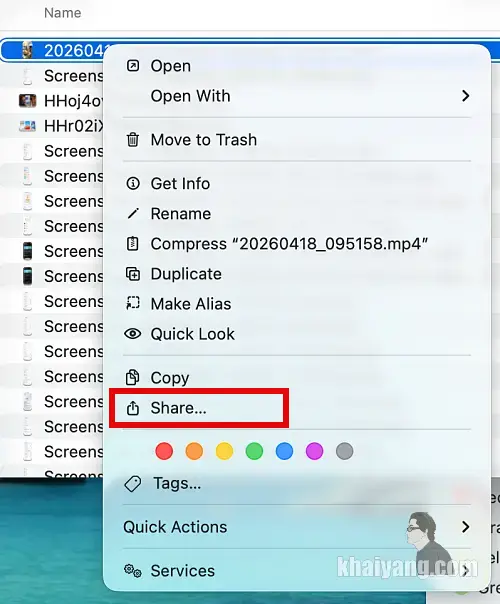Screen dimensions: 500x604
Task: Sort by the Name column header
Action: [x=62, y=13]
